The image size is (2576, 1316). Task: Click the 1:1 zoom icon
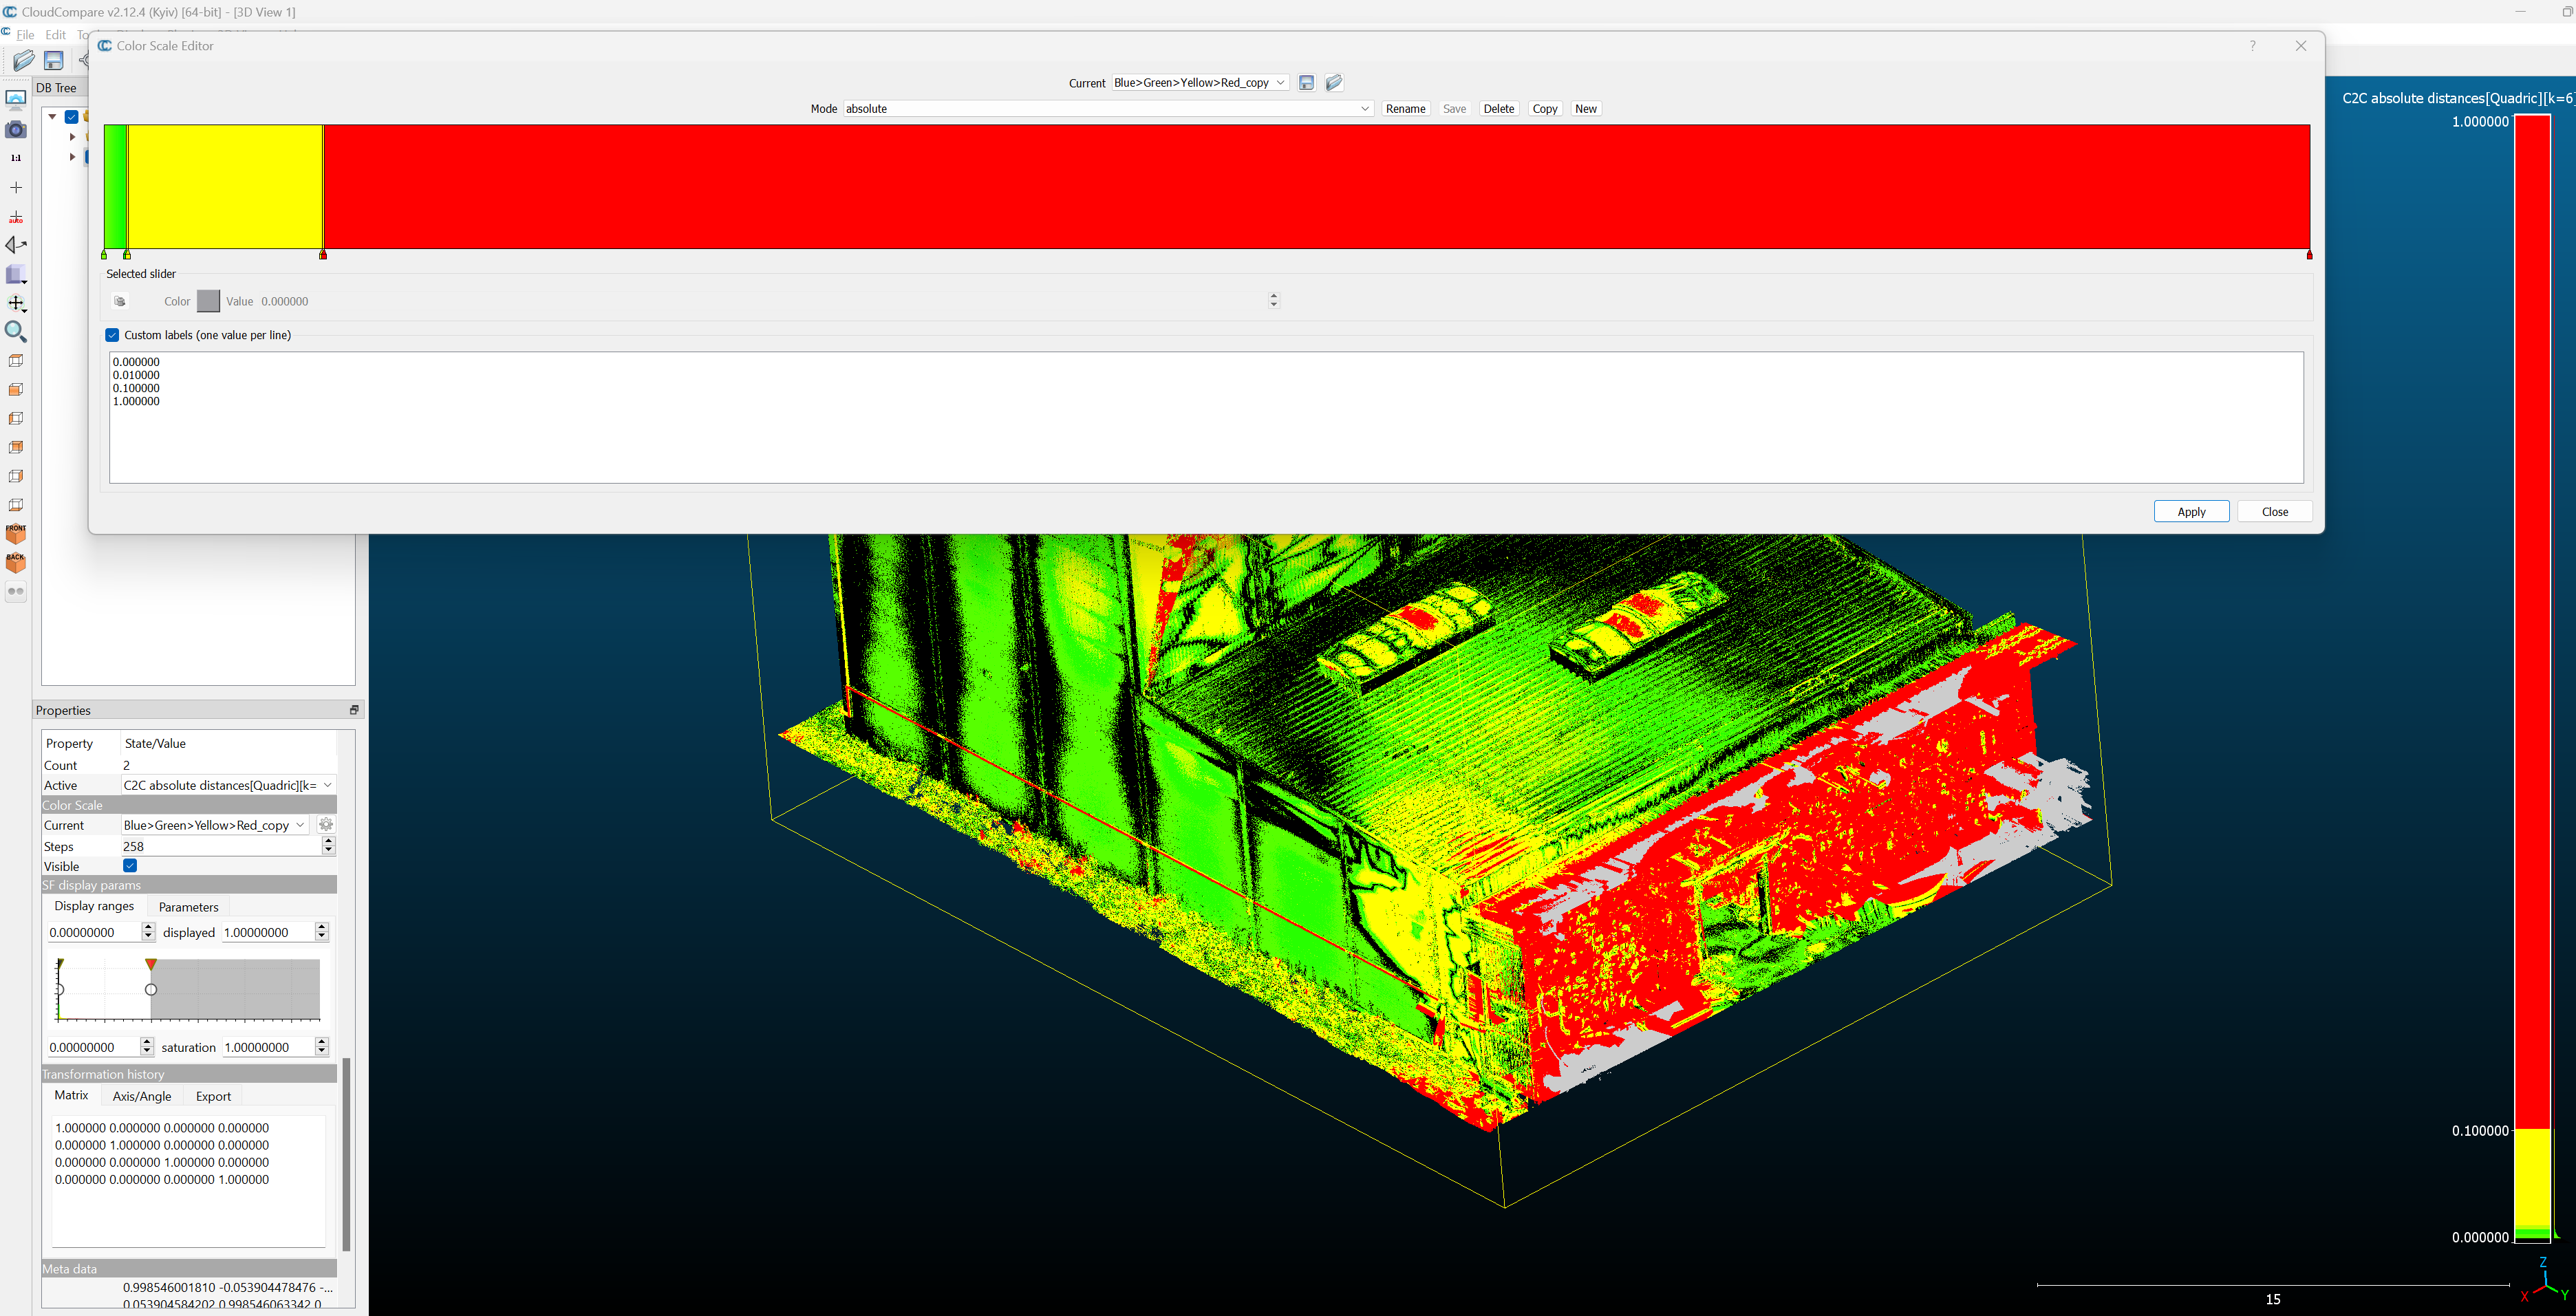(16, 158)
